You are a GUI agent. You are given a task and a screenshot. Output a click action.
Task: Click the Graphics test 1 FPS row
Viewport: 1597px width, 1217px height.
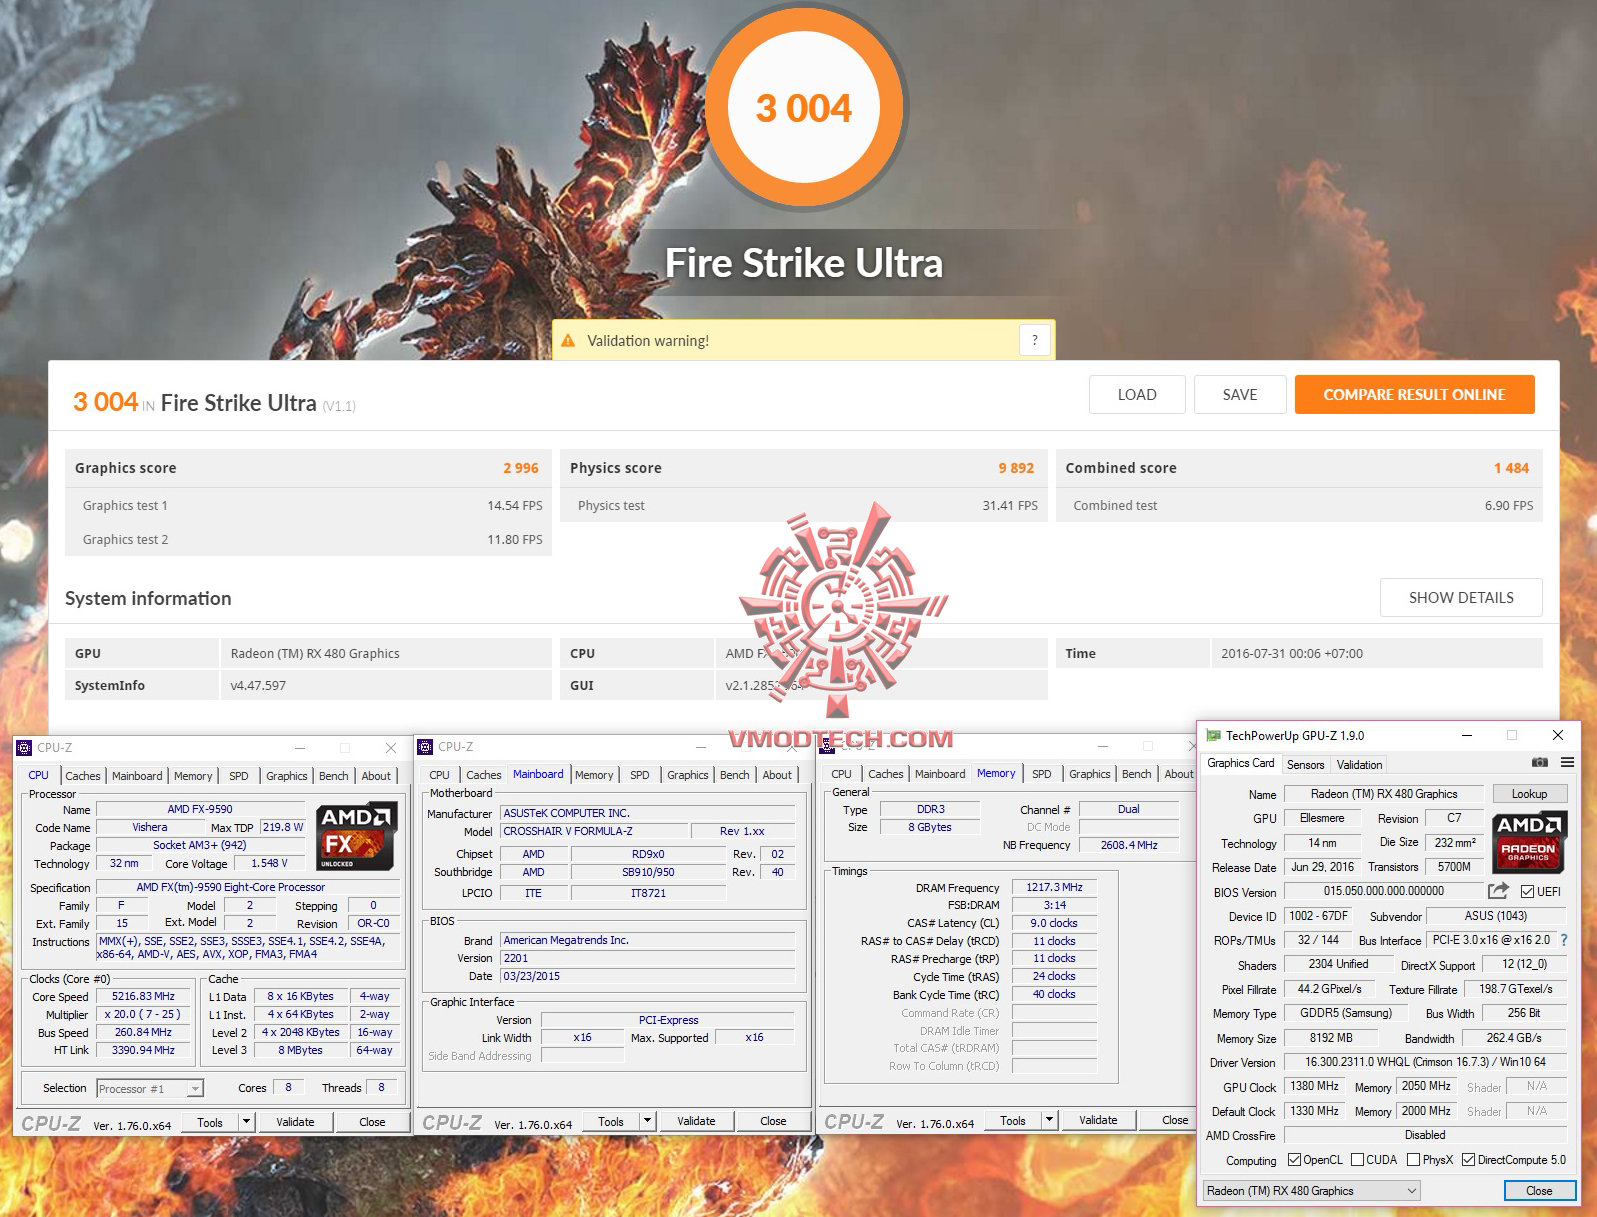click(309, 505)
